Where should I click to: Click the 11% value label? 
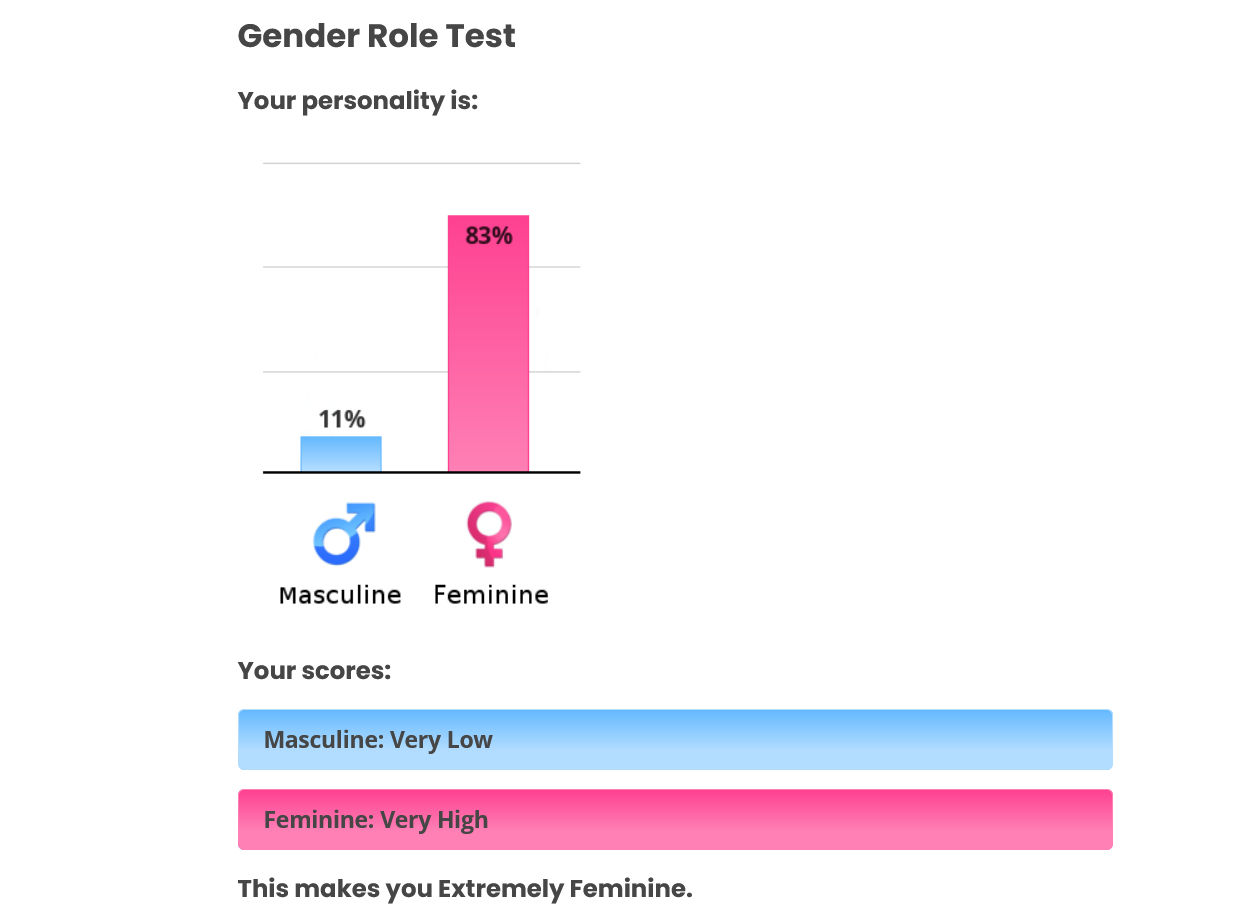(x=342, y=419)
